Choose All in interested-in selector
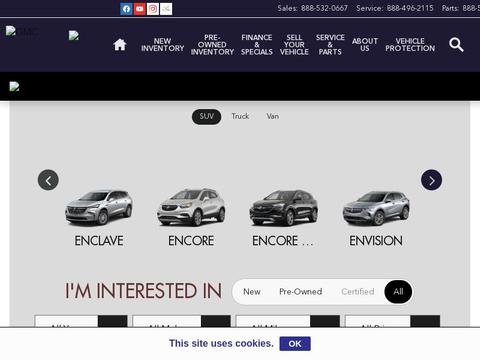 pos(398,292)
